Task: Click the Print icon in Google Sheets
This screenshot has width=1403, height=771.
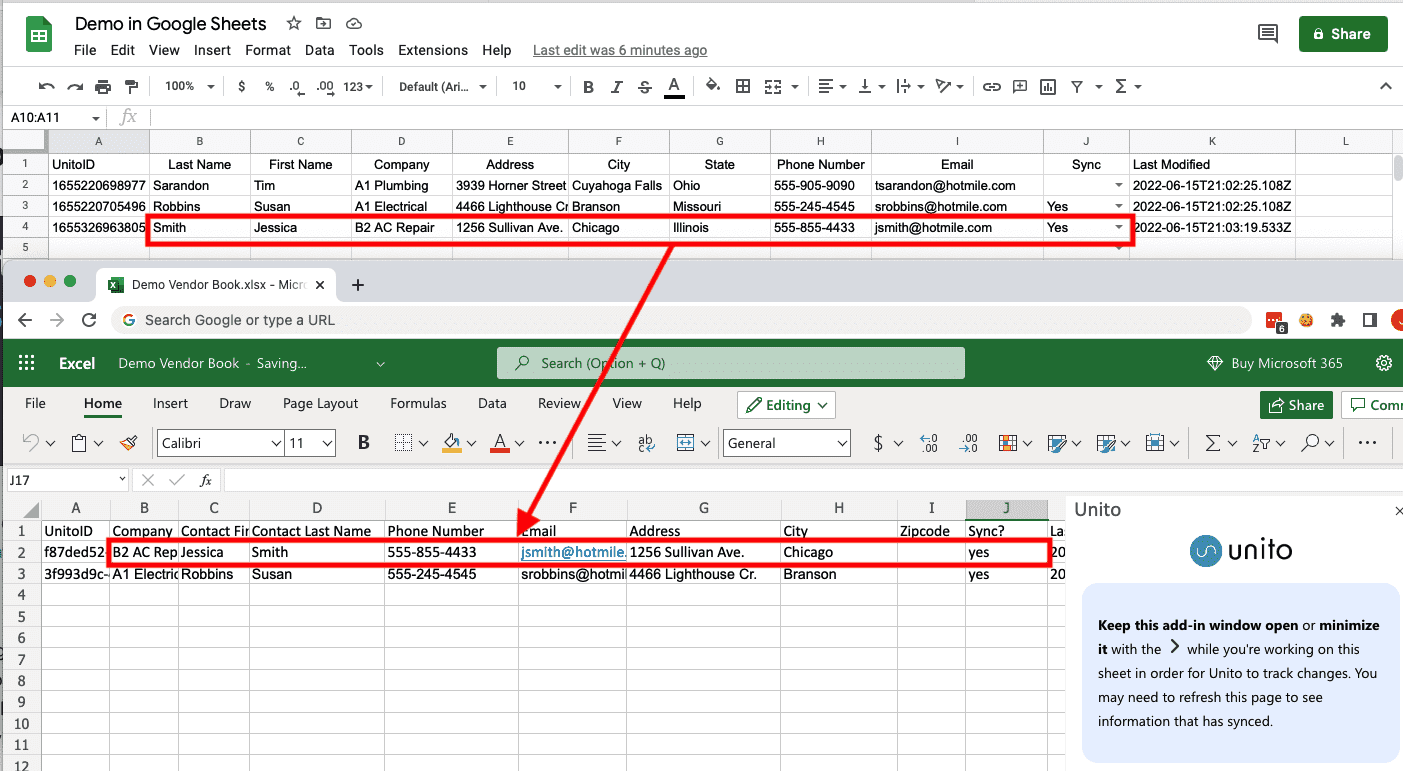Action: point(102,86)
